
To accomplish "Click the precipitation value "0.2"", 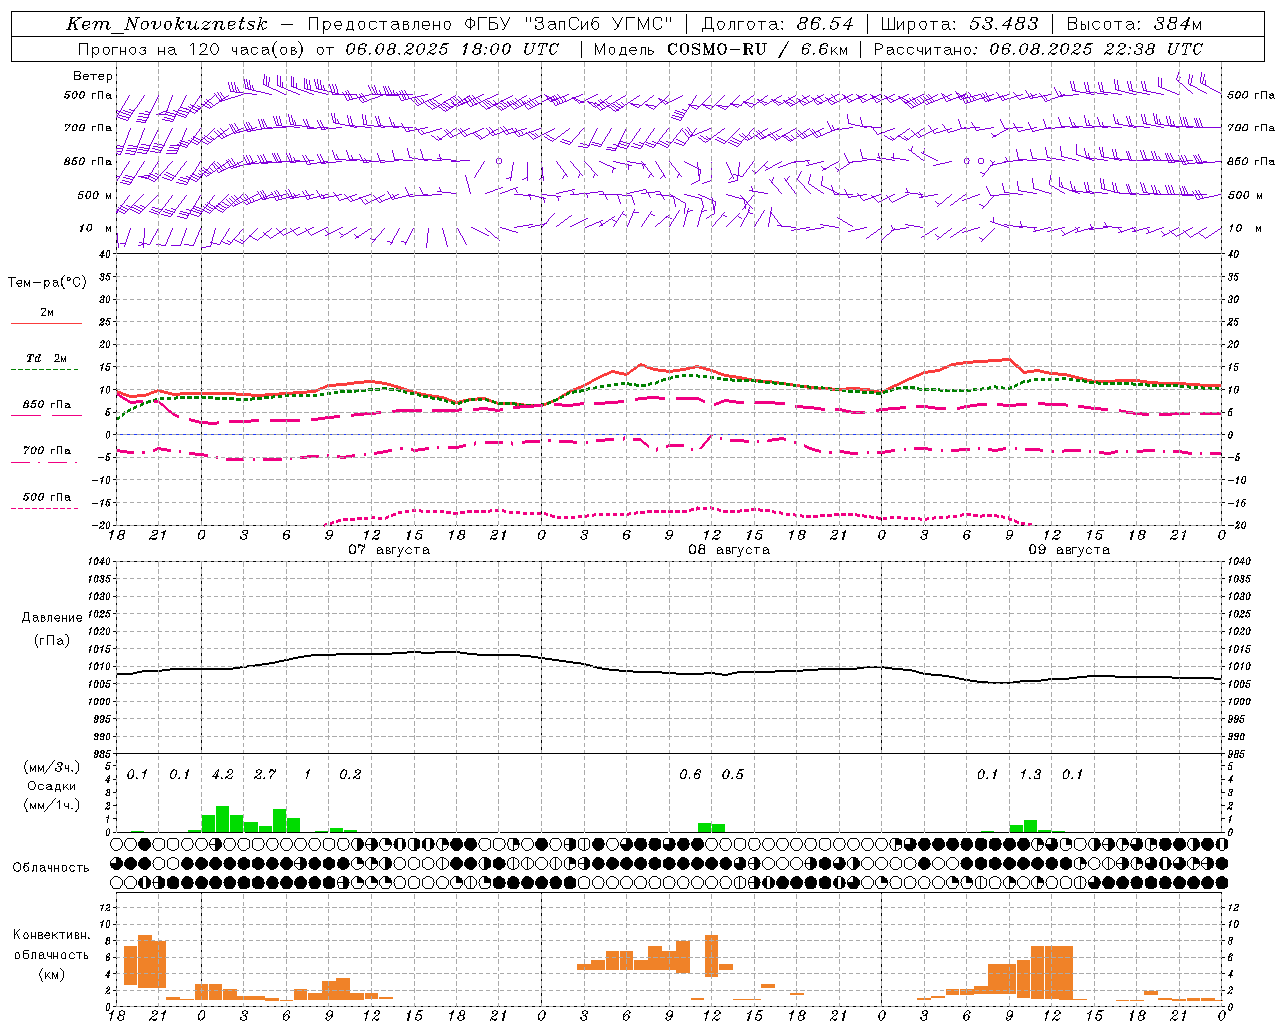I will click(x=350, y=775).
